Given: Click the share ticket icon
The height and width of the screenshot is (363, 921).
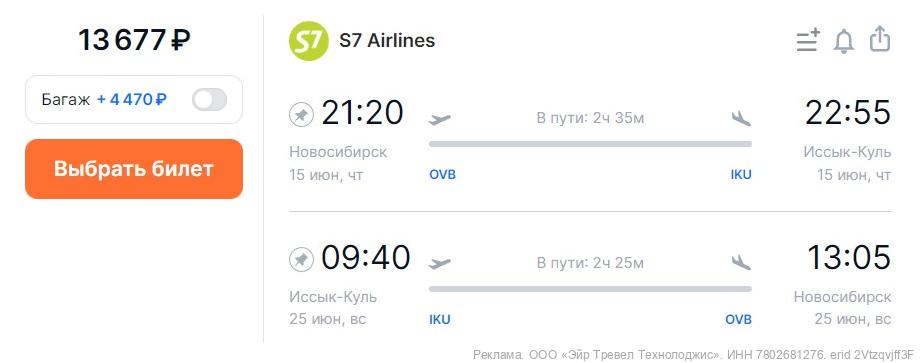Looking at the screenshot, I should (880, 39).
